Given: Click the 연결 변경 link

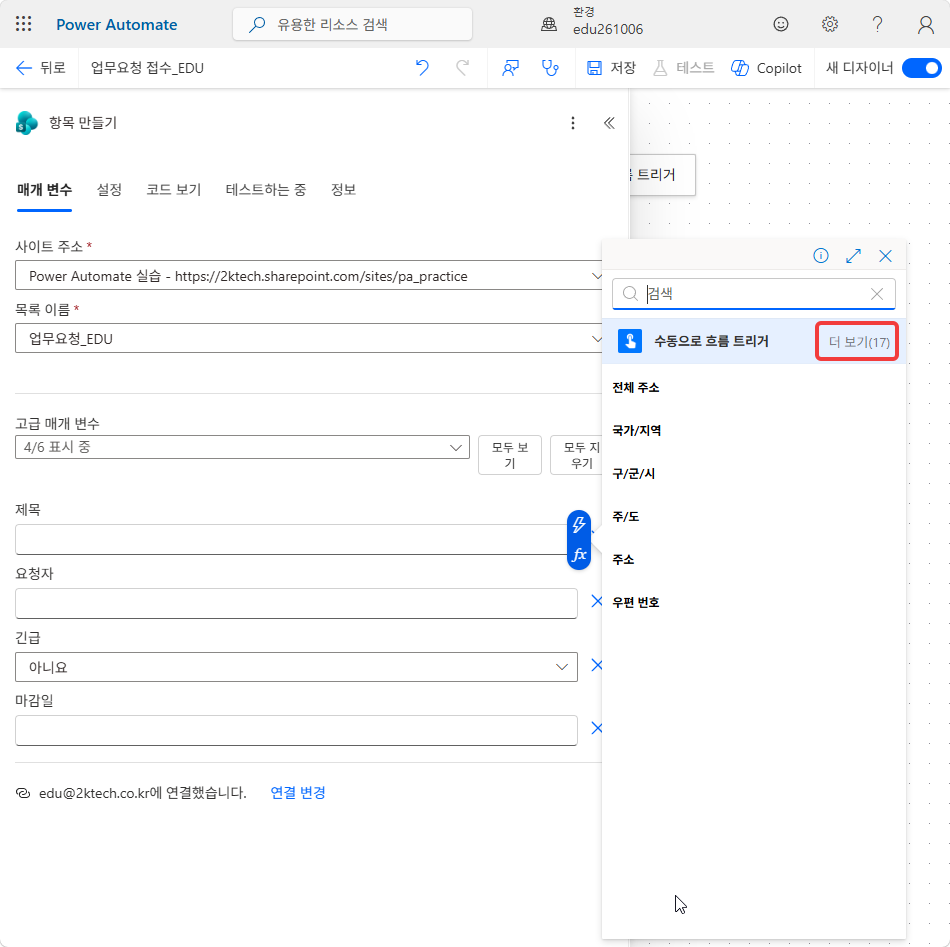Looking at the screenshot, I should coord(297,792).
